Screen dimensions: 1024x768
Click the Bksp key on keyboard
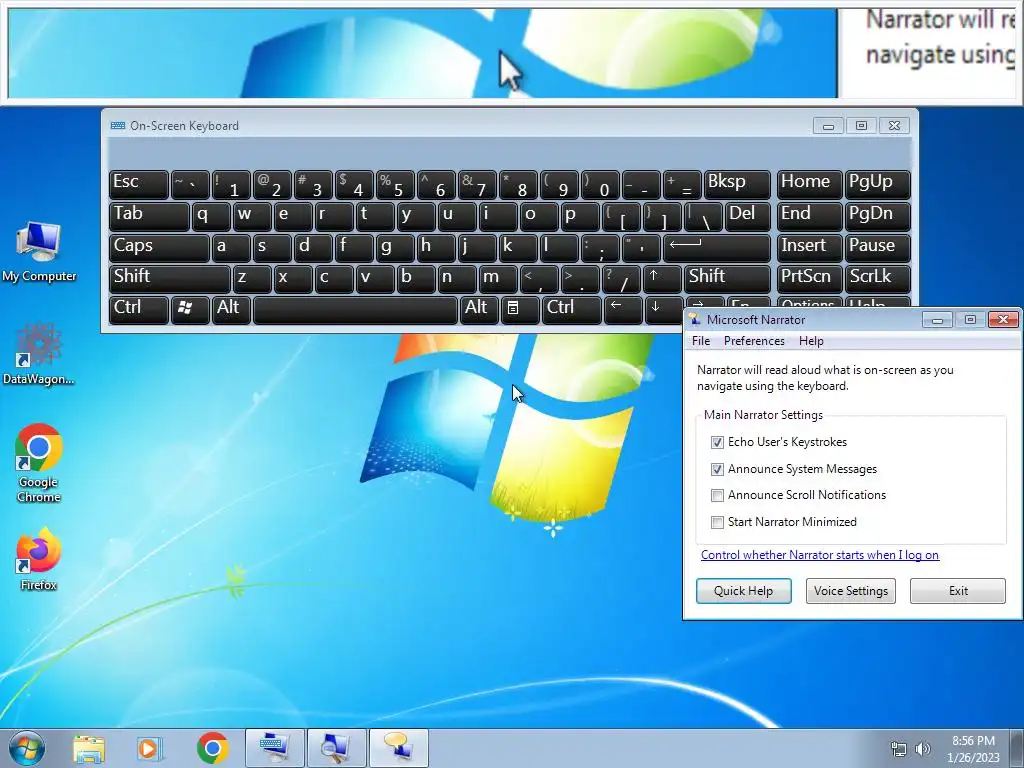[x=737, y=185]
